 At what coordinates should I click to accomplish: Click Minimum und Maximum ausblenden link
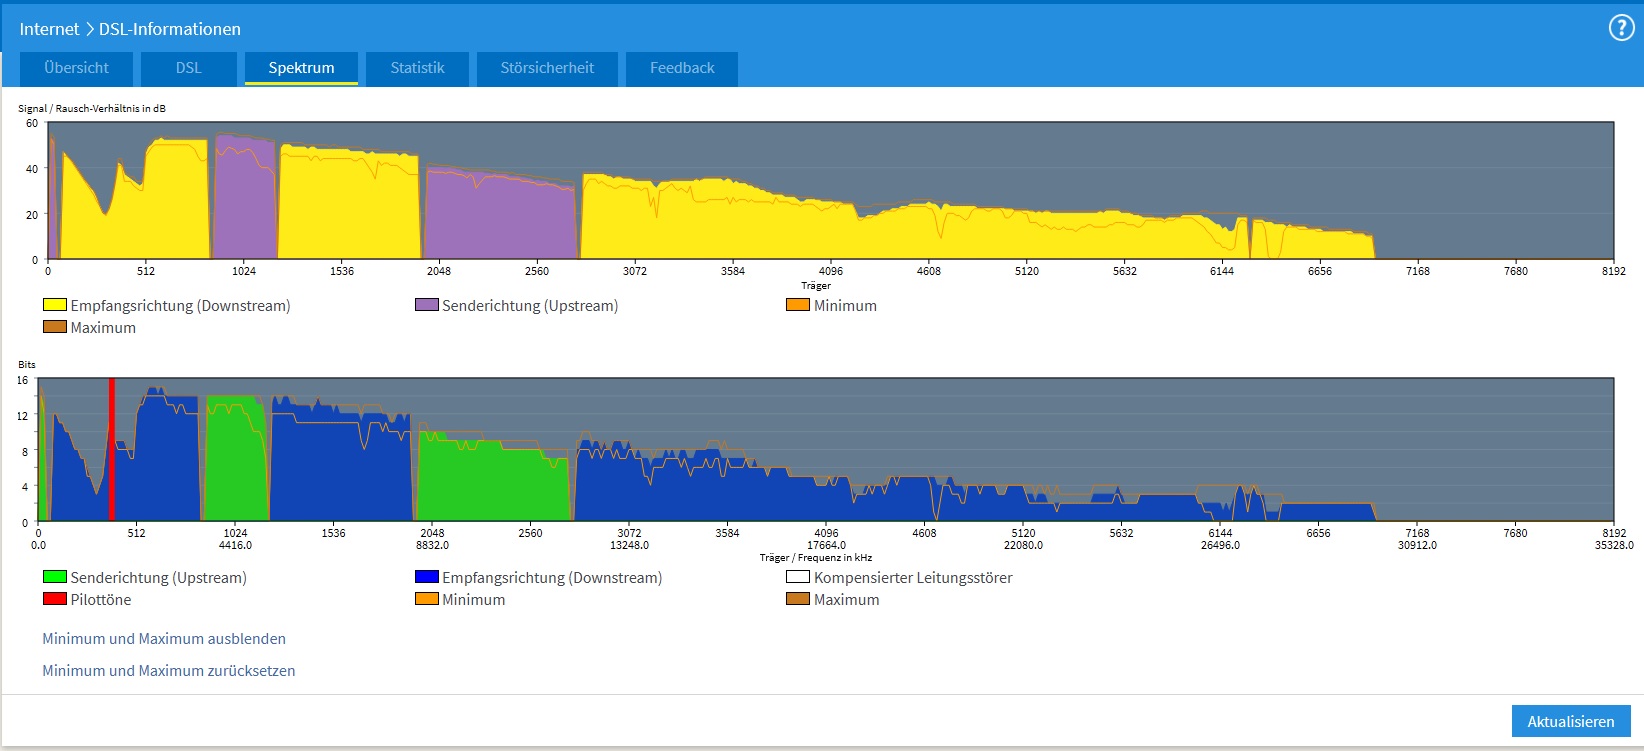coord(164,638)
